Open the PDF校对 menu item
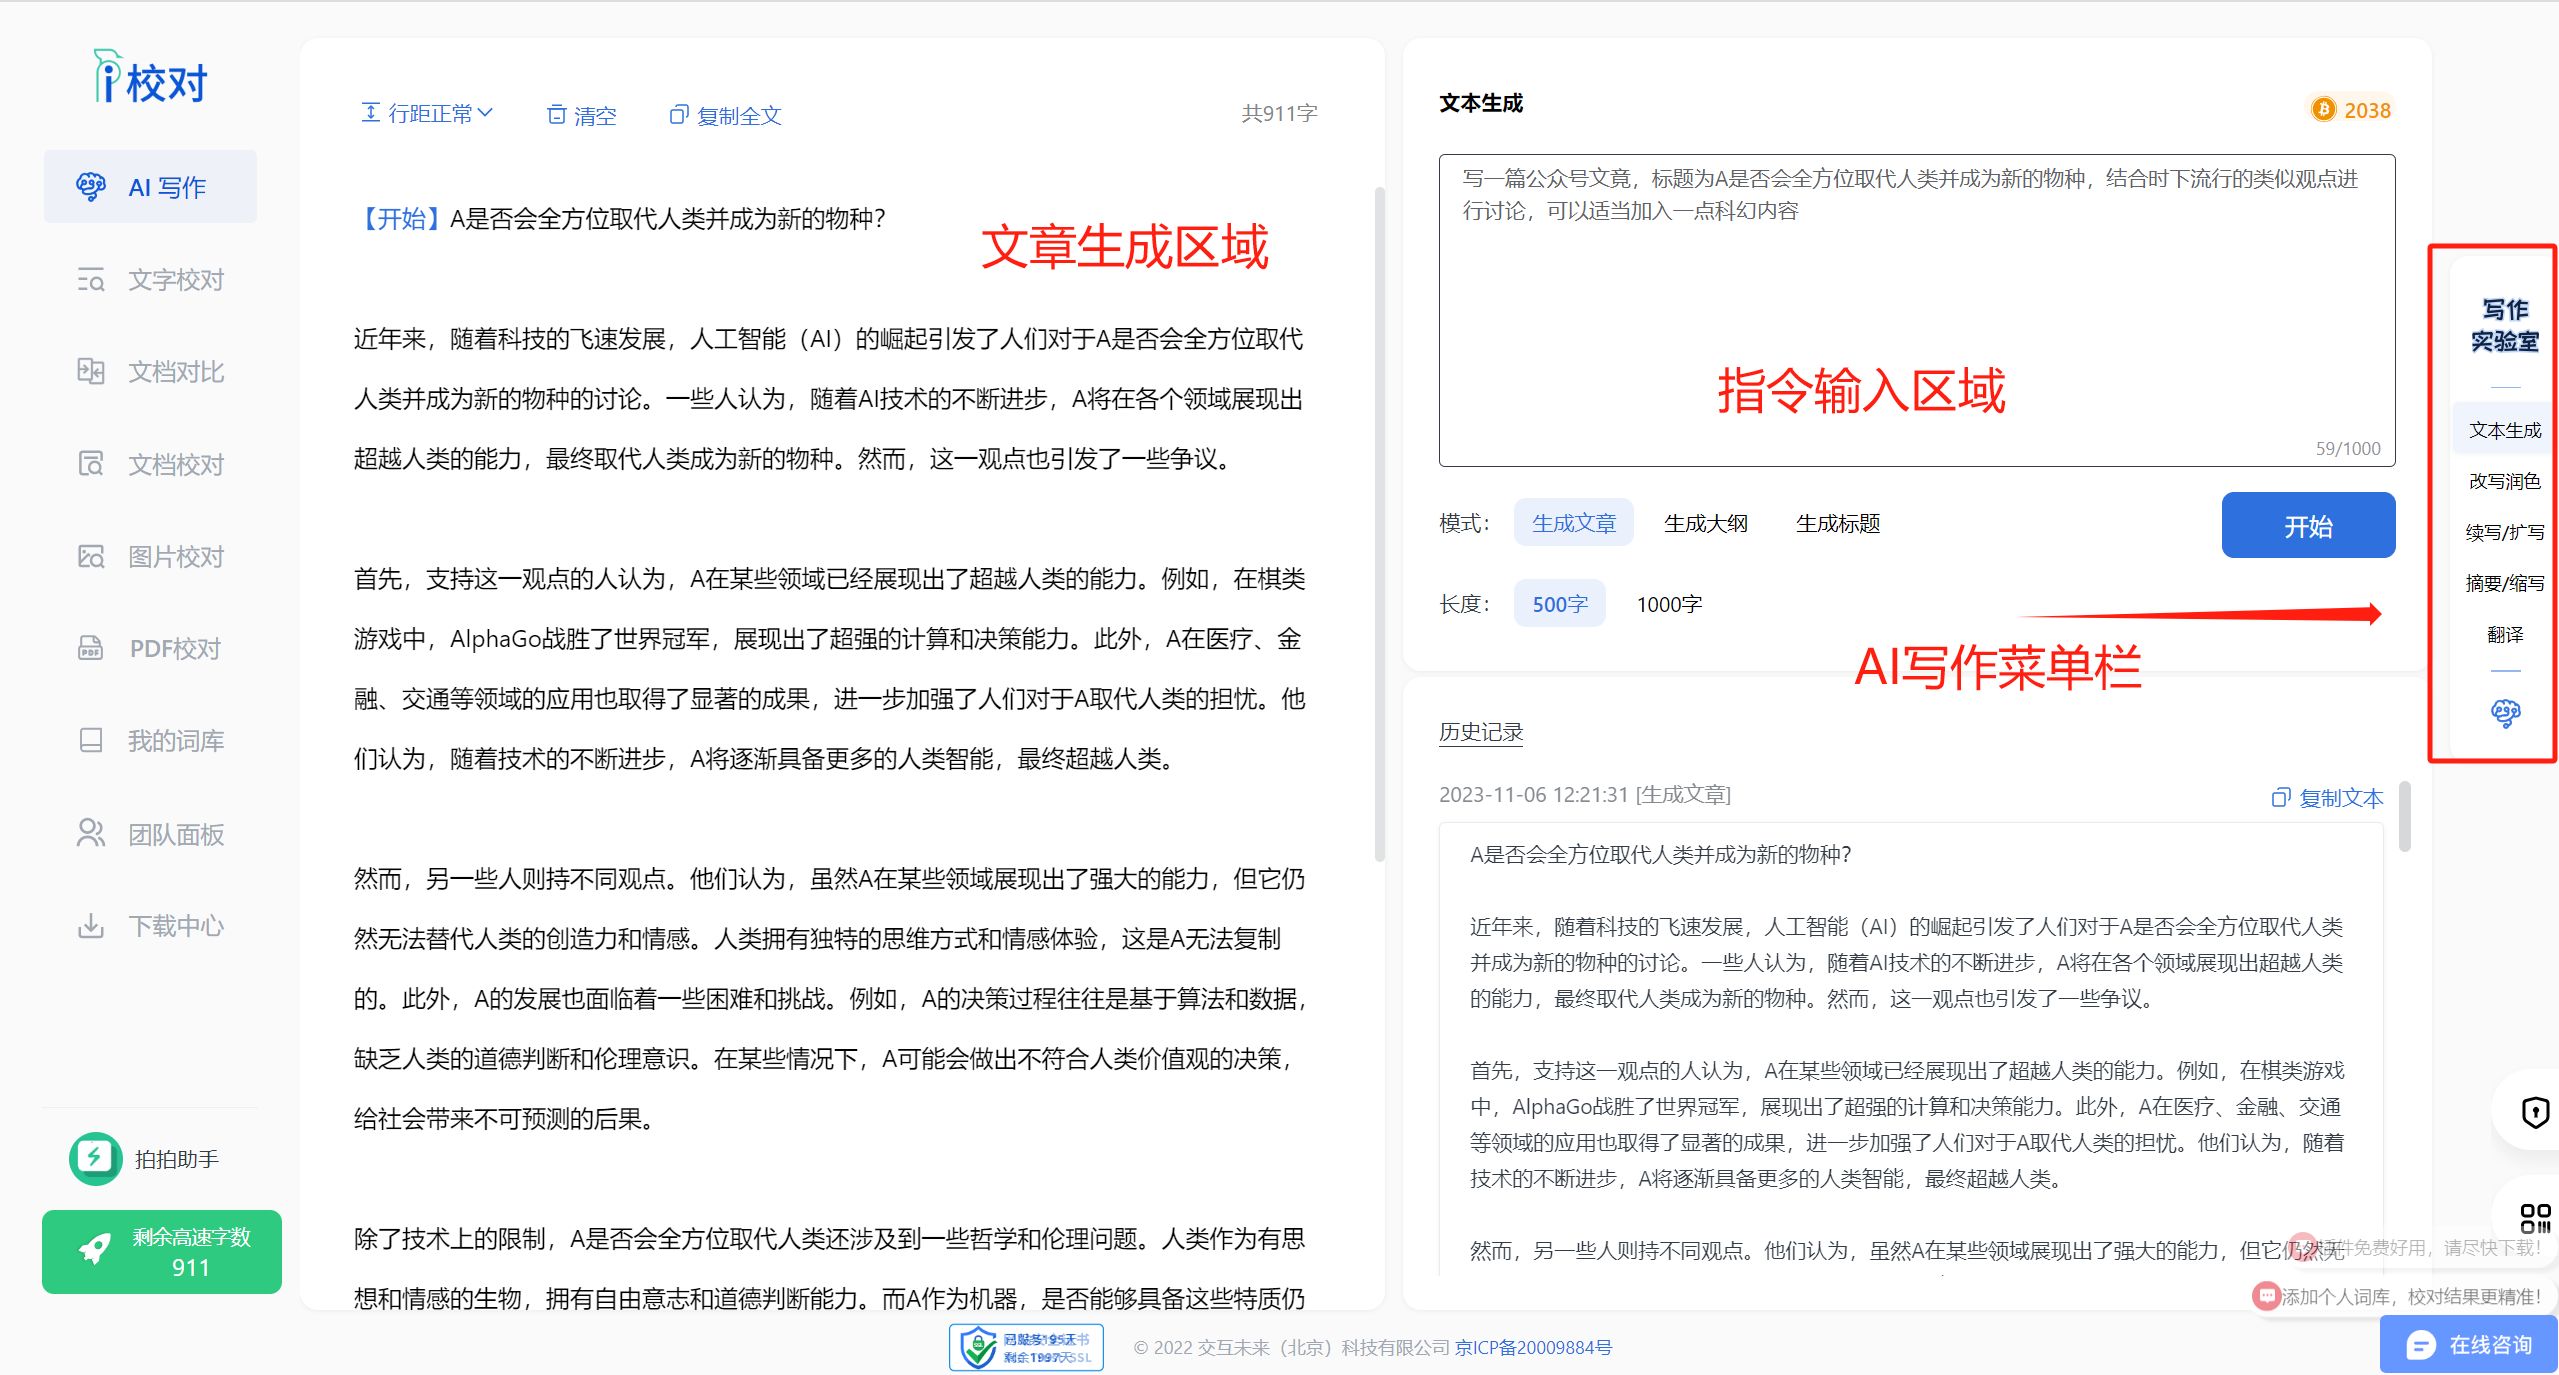The height and width of the screenshot is (1375, 2559). (x=150, y=649)
